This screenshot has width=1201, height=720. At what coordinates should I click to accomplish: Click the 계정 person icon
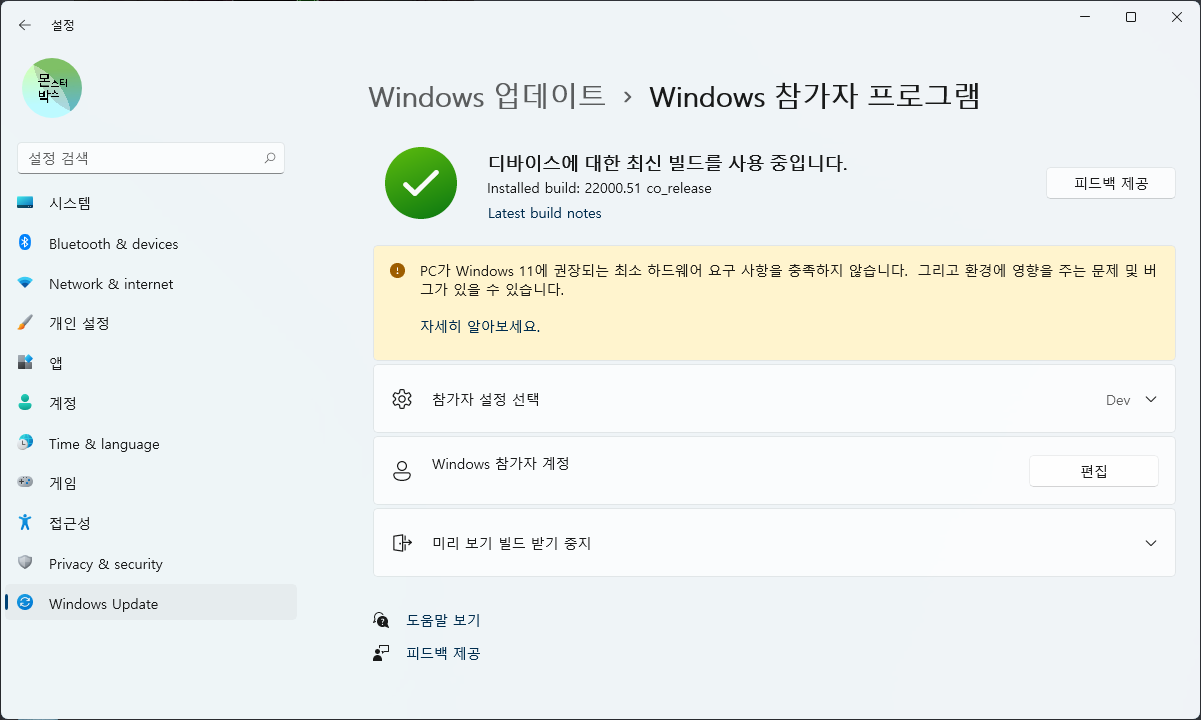point(25,403)
